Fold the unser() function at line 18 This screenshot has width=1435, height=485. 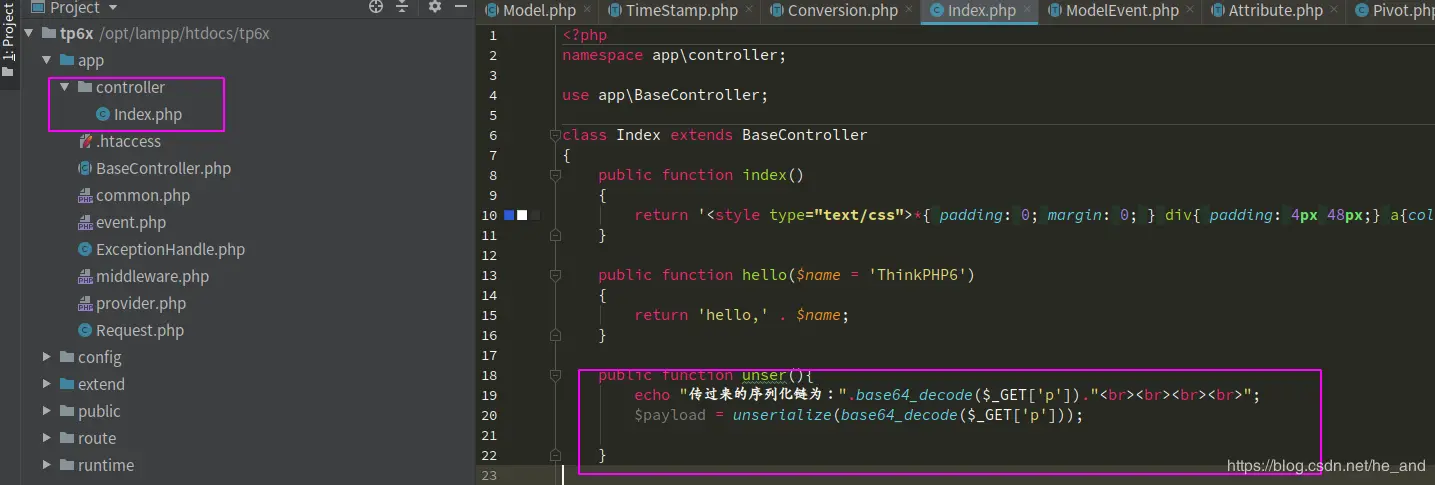(x=555, y=375)
